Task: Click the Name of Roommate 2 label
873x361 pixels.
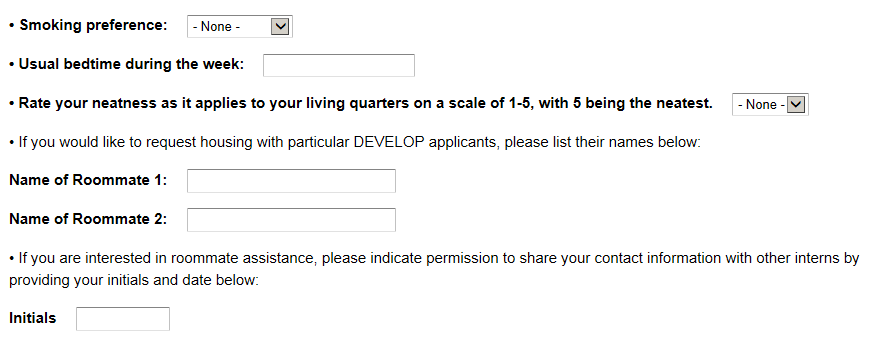Action: (x=88, y=219)
